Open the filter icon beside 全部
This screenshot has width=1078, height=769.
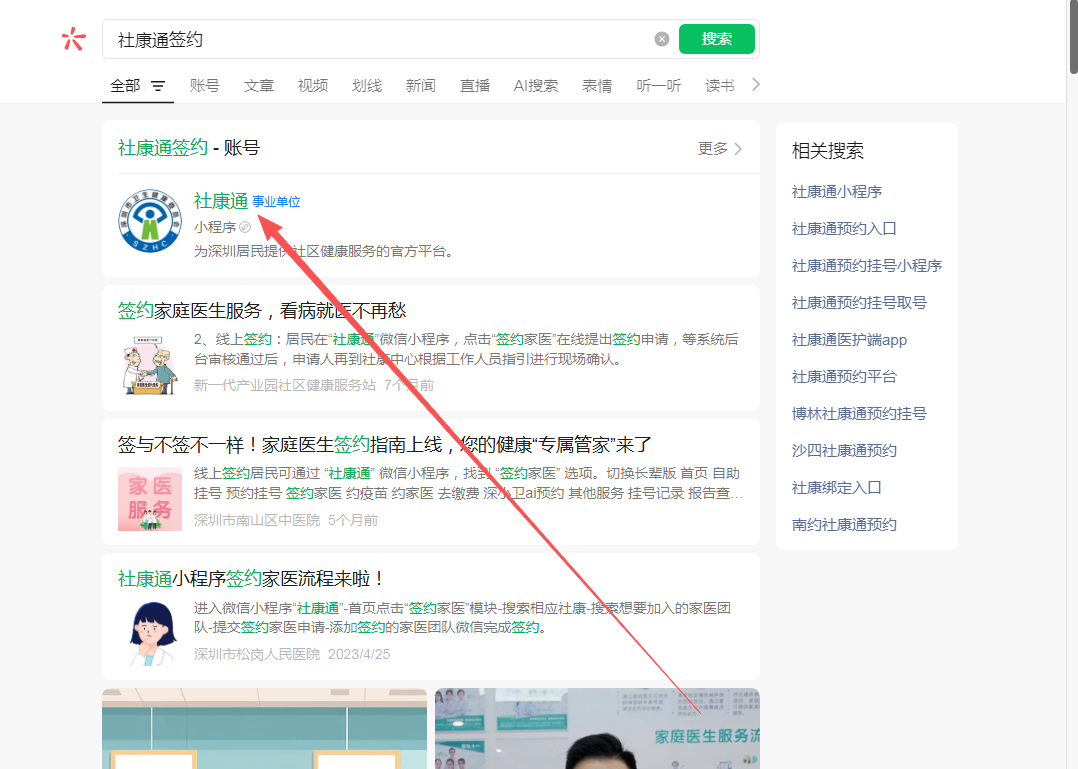tap(158, 86)
